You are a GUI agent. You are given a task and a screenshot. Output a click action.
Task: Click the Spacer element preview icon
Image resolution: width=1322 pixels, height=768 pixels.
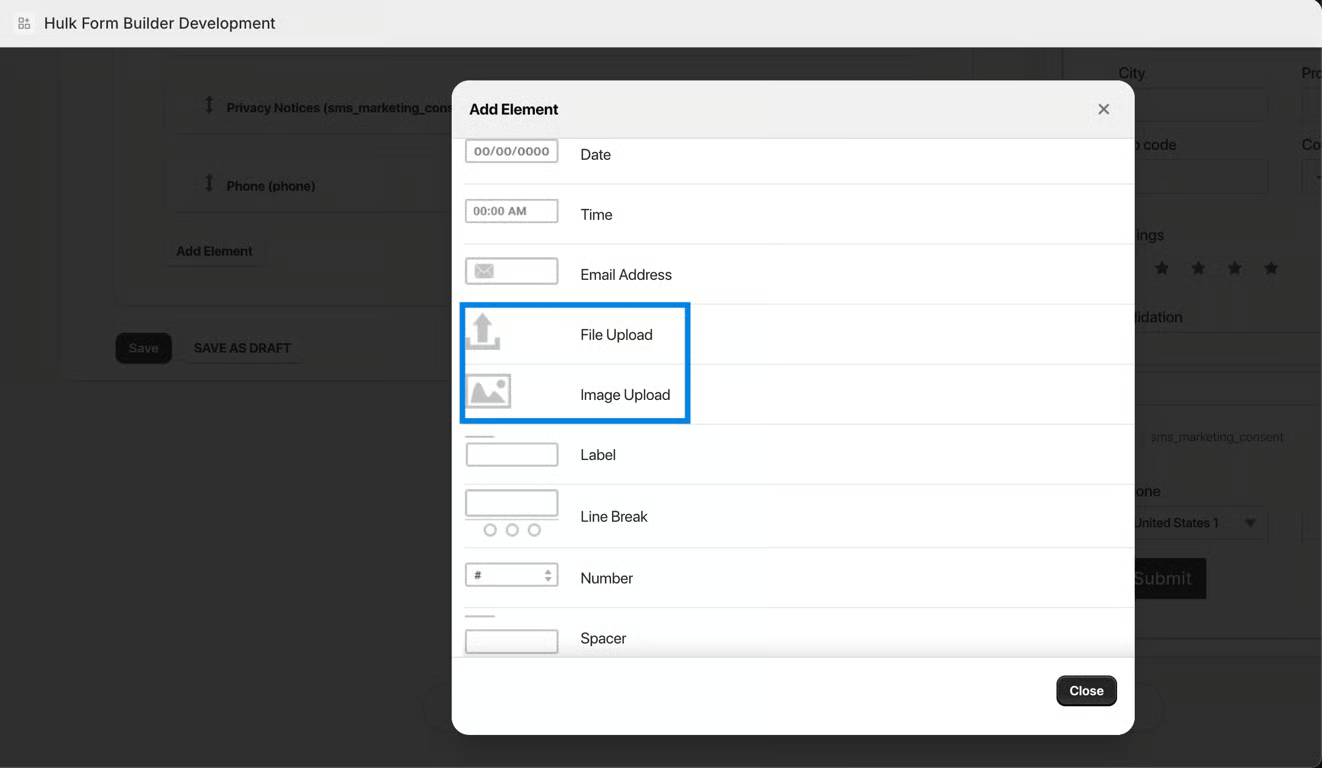coord(511,635)
